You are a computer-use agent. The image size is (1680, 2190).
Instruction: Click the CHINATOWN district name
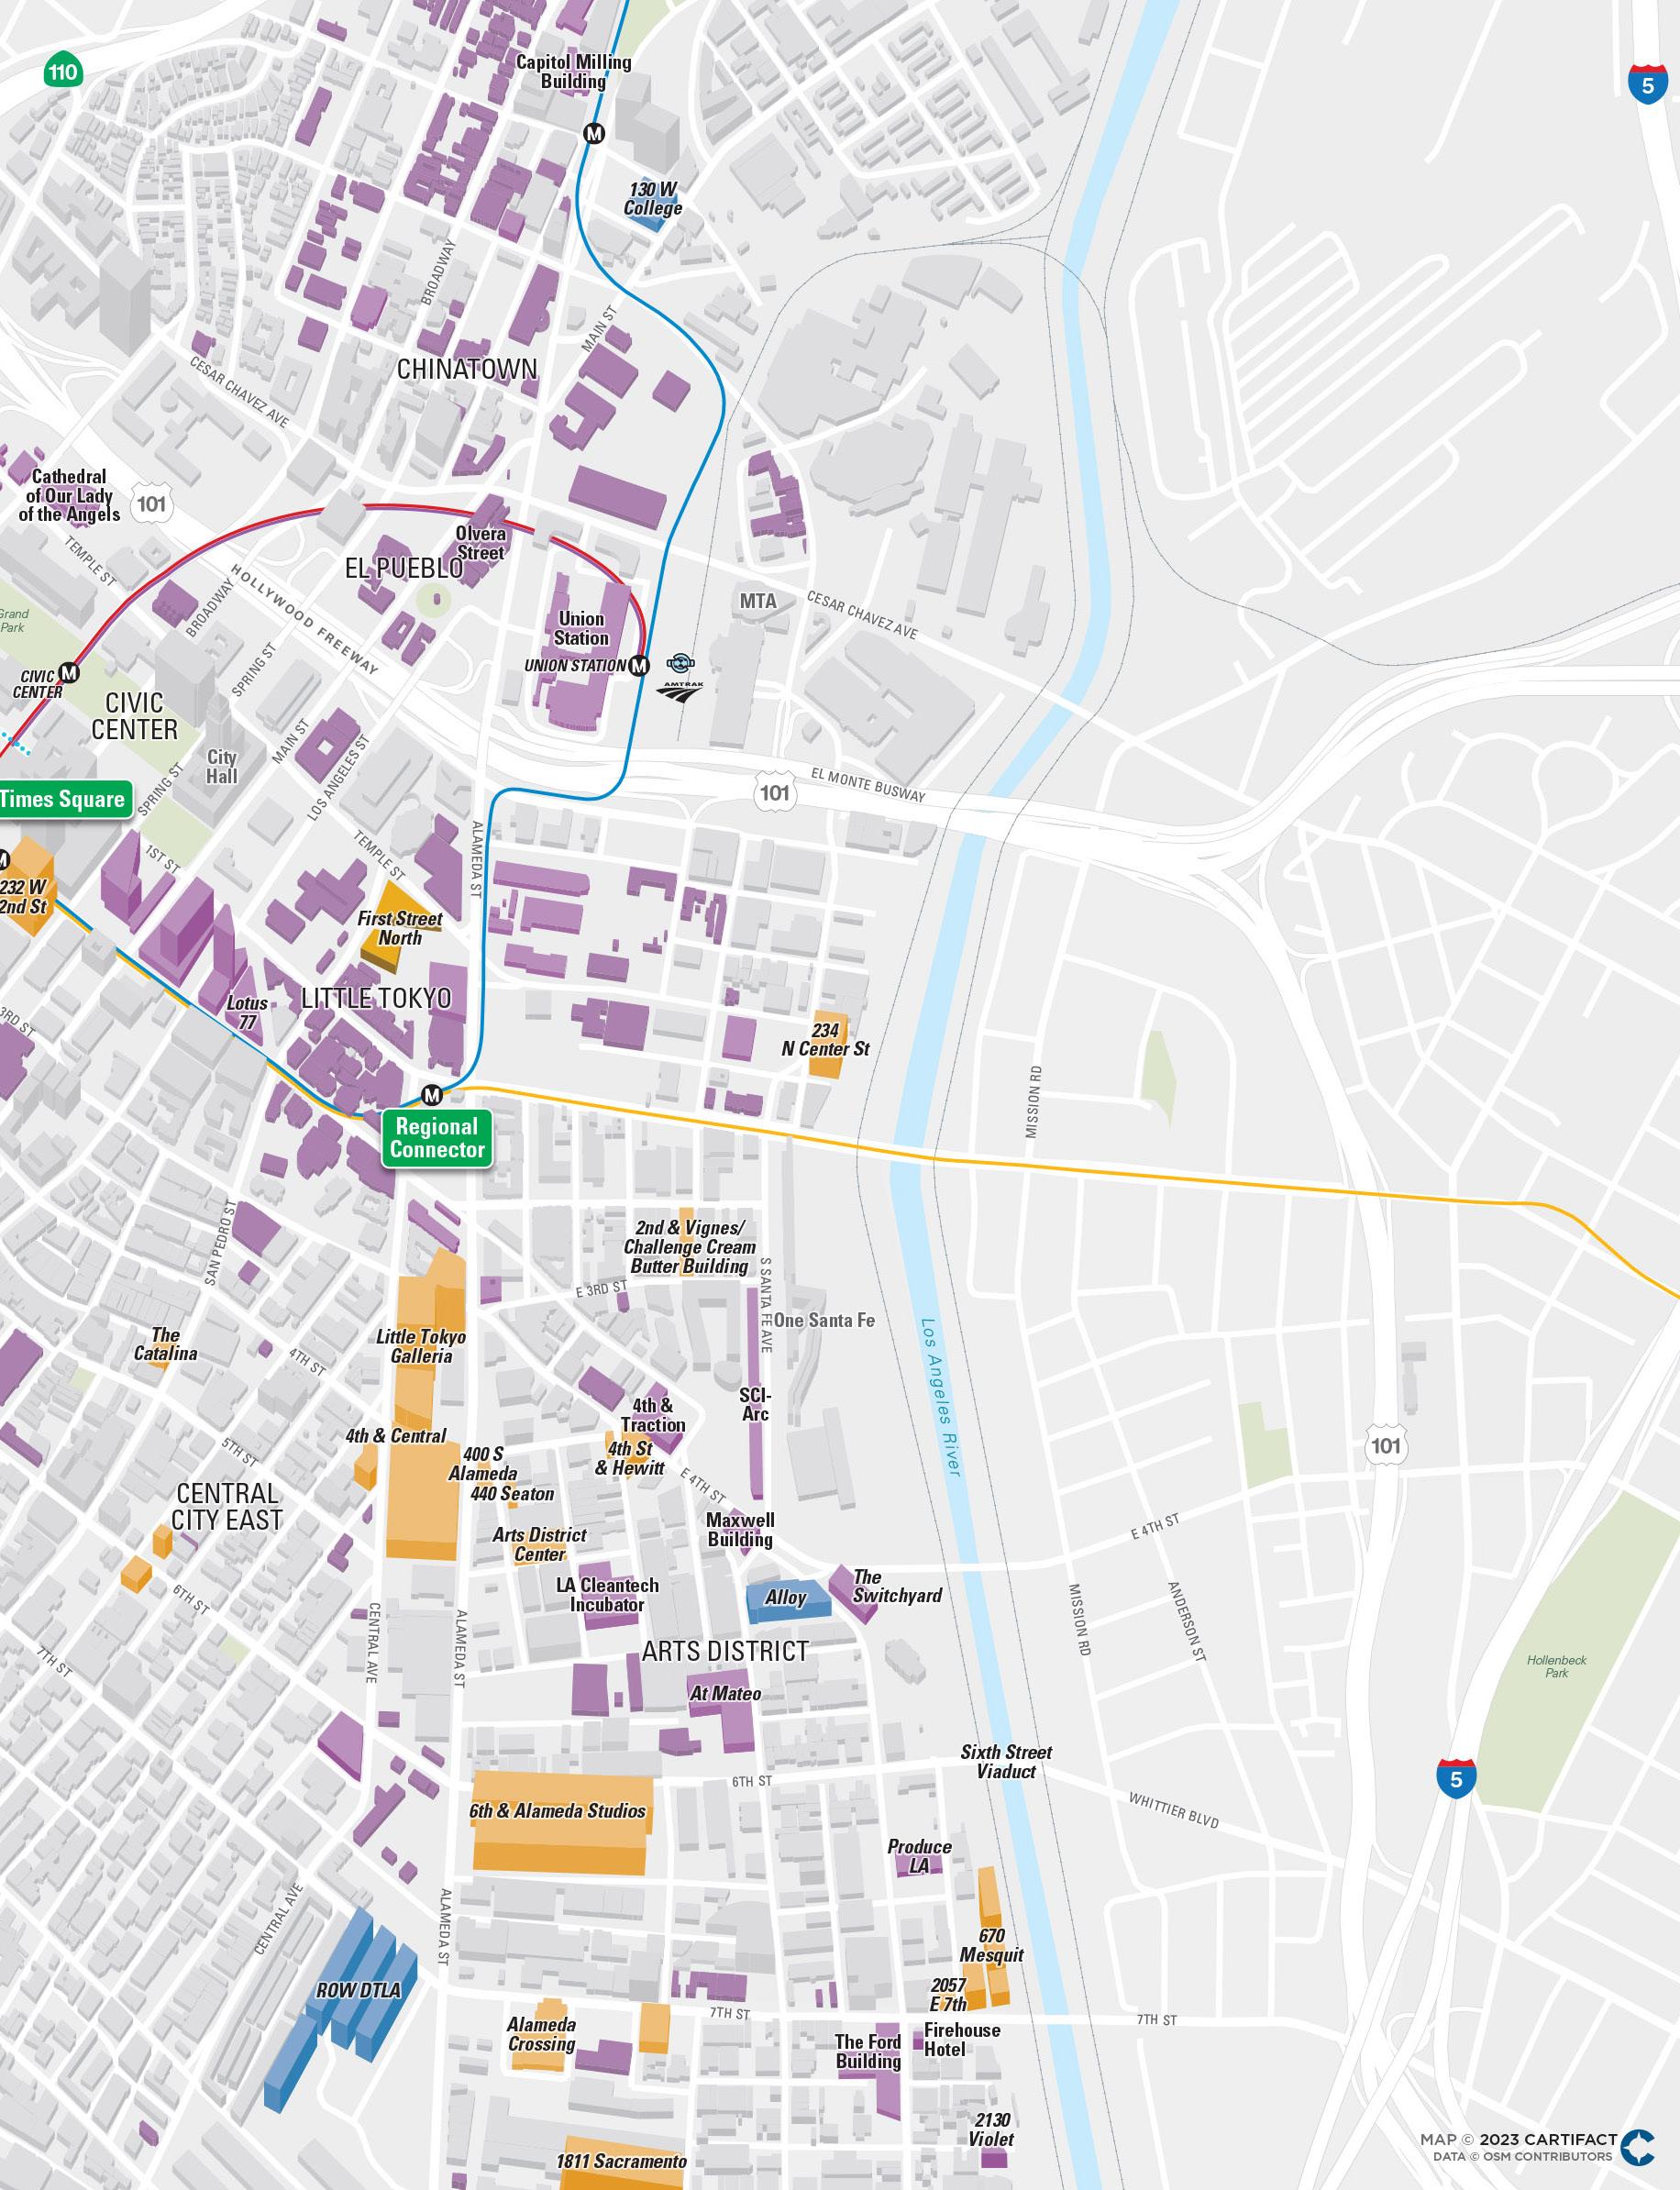pos(467,369)
